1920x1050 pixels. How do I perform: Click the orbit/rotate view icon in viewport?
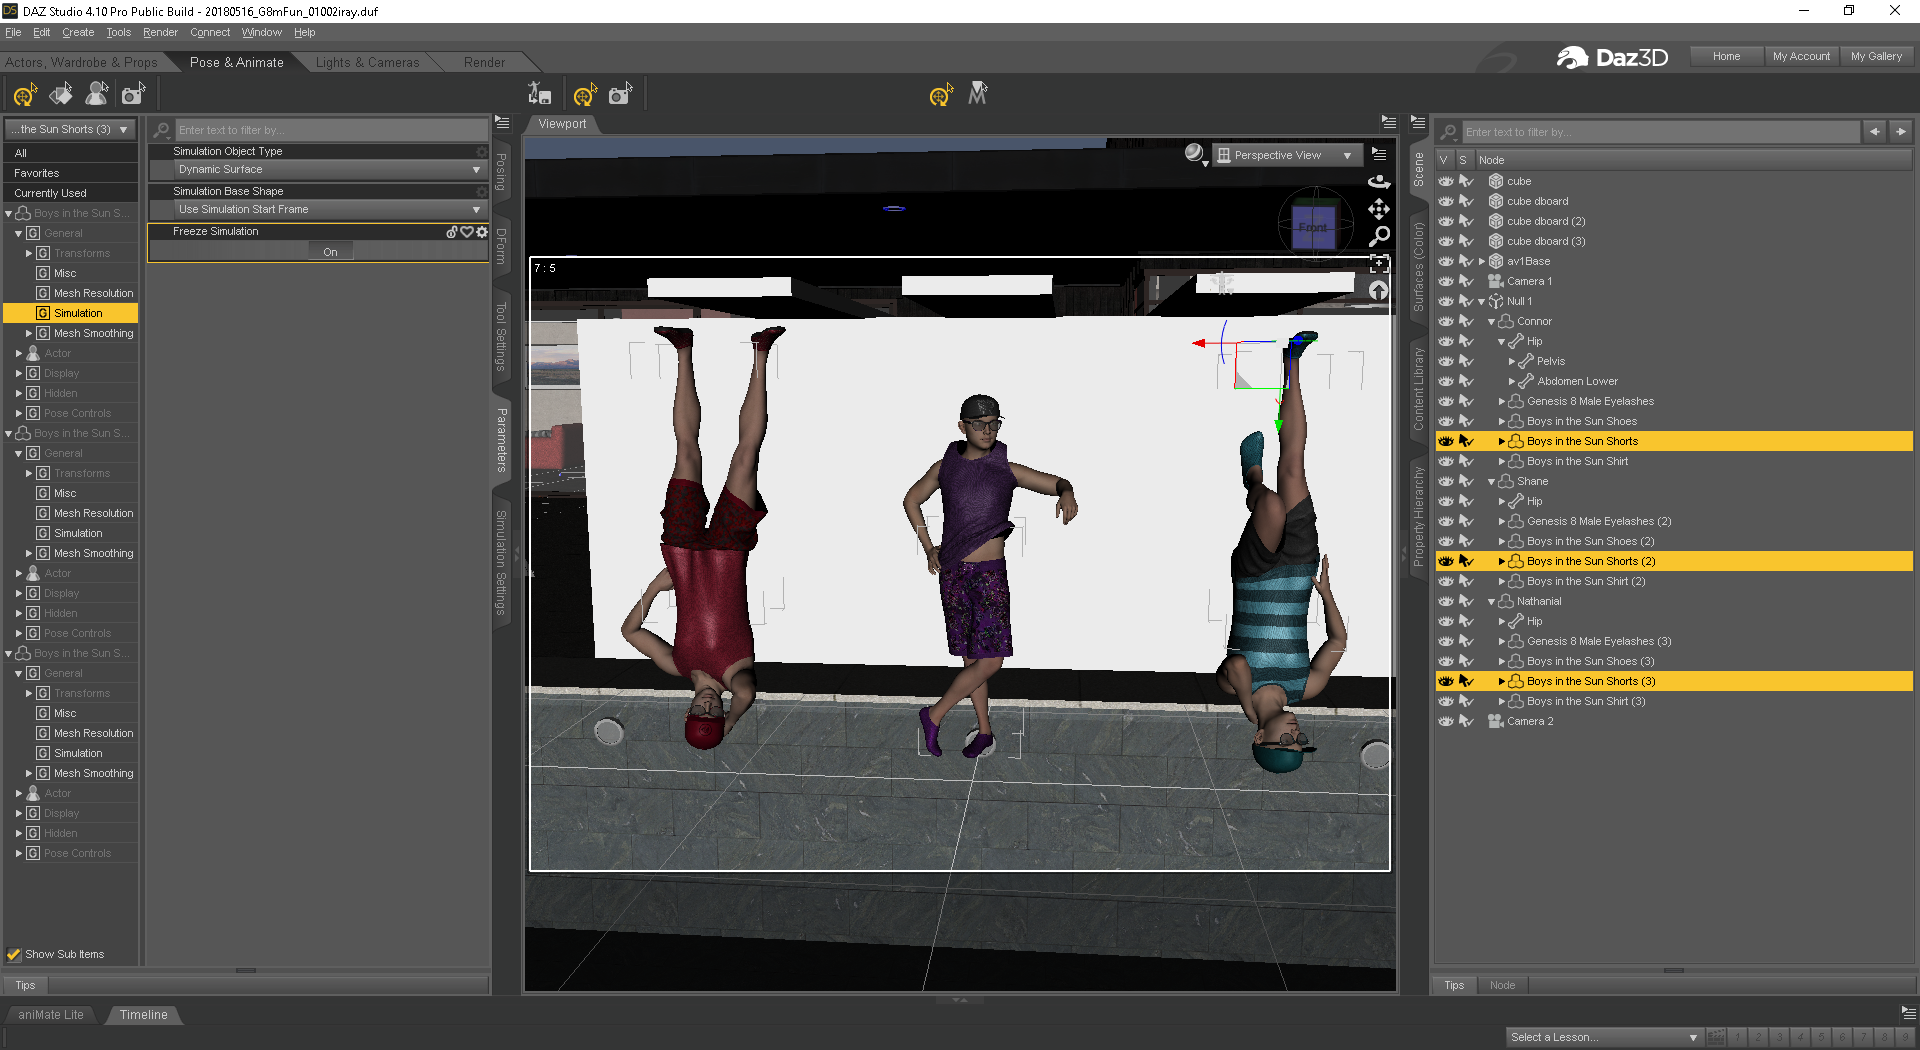pyautogui.click(x=1379, y=182)
